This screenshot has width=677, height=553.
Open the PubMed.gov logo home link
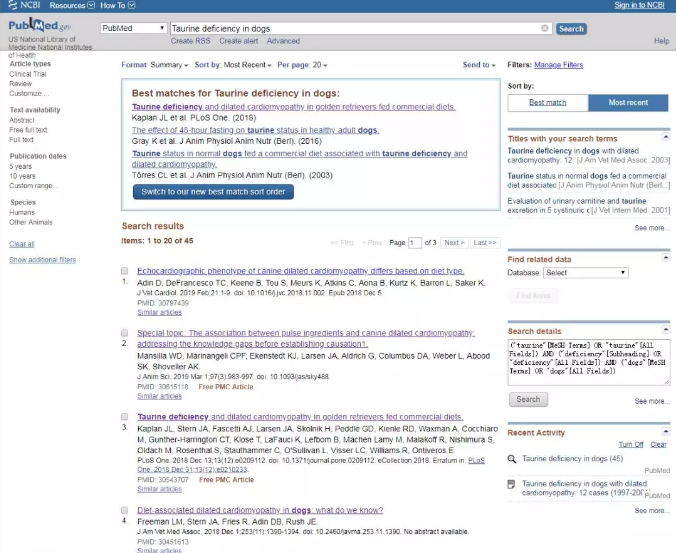(x=39, y=25)
